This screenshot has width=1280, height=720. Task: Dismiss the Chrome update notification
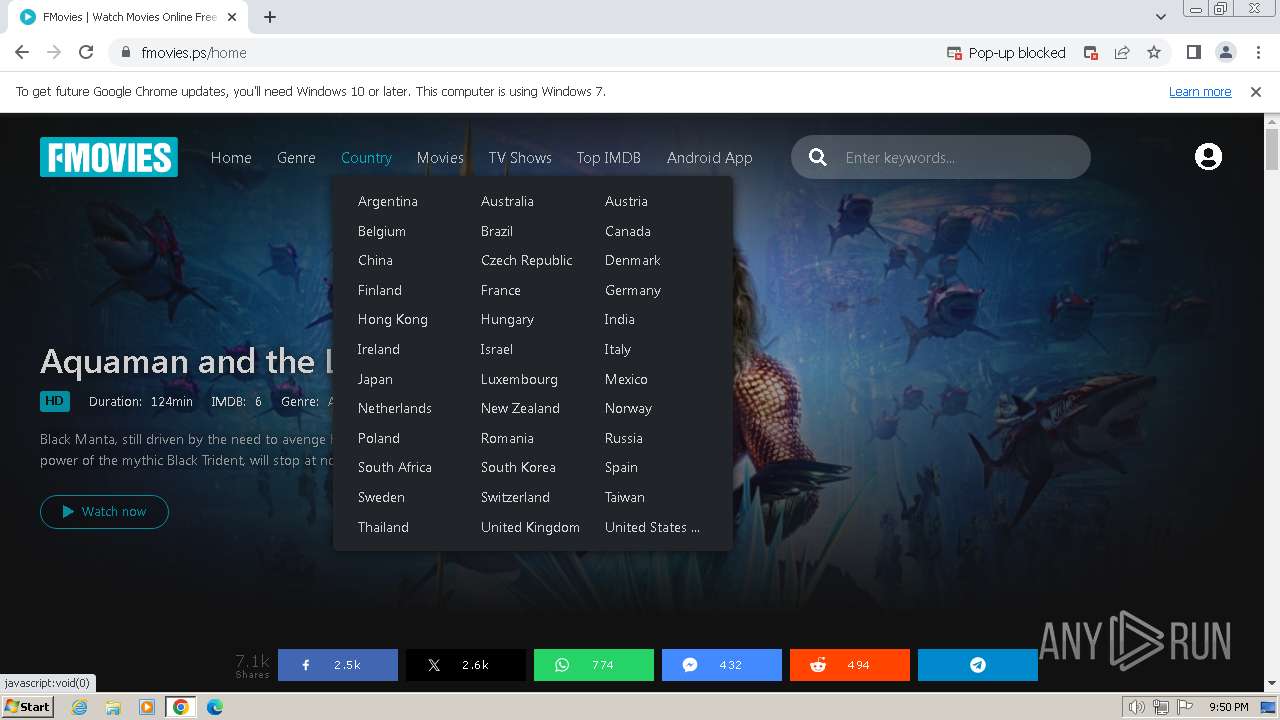[1256, 92]
